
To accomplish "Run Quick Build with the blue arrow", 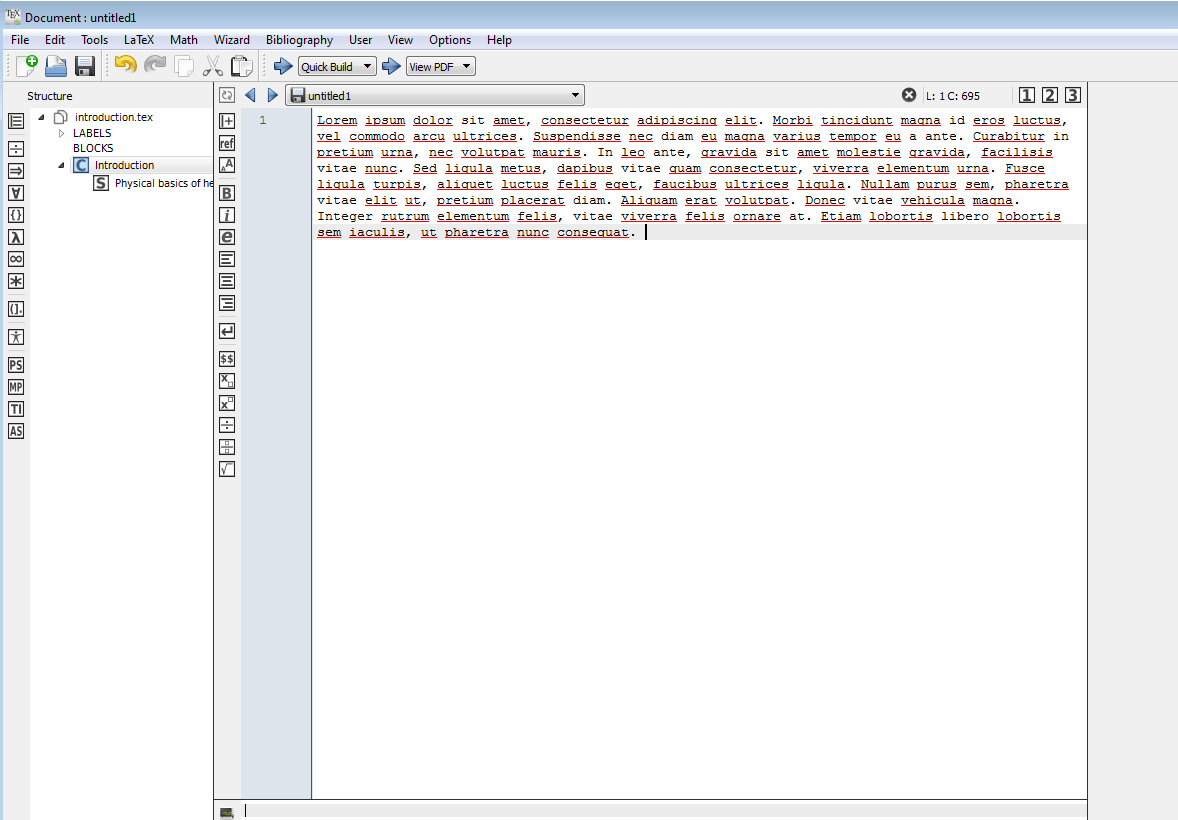I will tap(283, 66).
